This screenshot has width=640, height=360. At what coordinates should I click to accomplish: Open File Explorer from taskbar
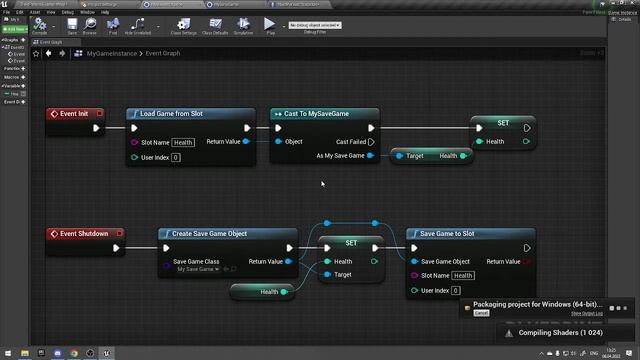25,353
